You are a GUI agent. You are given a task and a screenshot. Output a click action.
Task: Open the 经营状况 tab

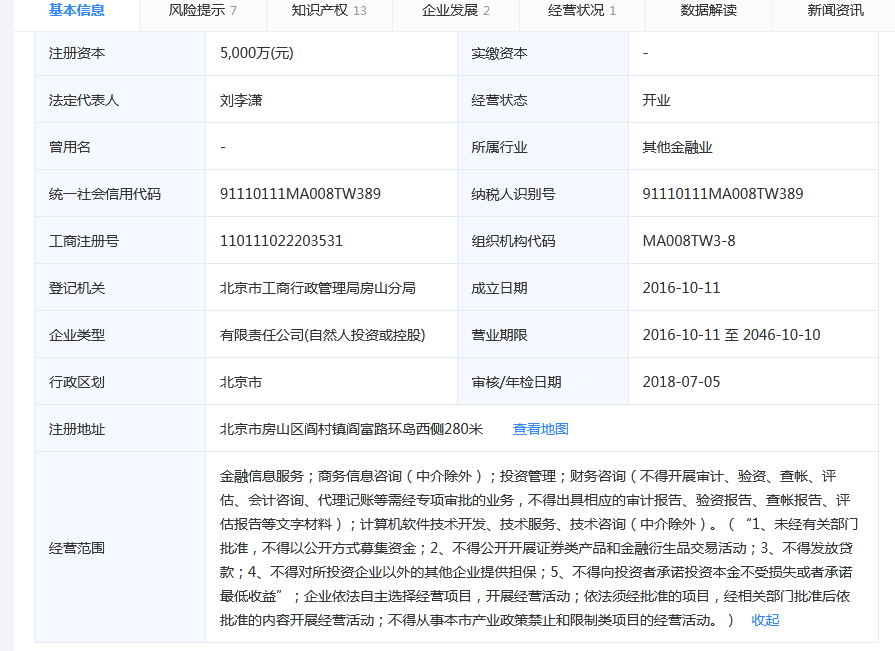(582, 10)
